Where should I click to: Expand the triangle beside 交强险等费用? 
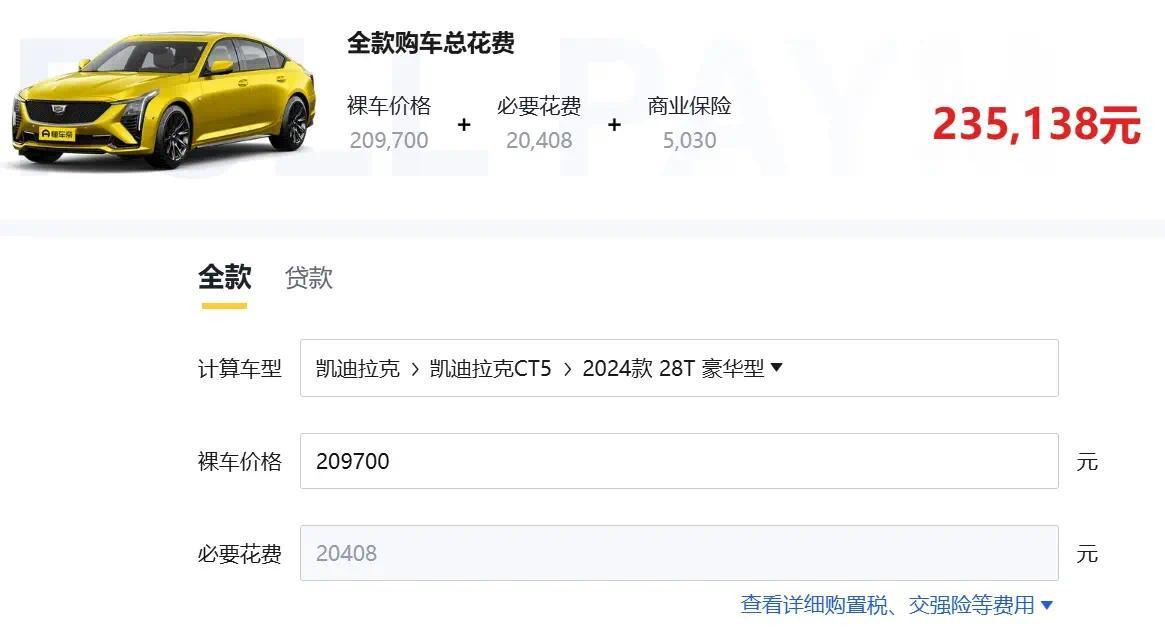pos(1047,605)
